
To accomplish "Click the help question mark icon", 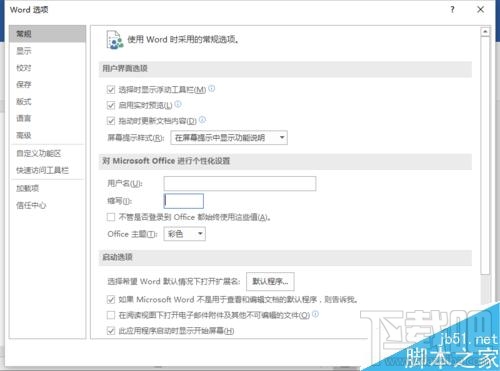I will point(452,9).
